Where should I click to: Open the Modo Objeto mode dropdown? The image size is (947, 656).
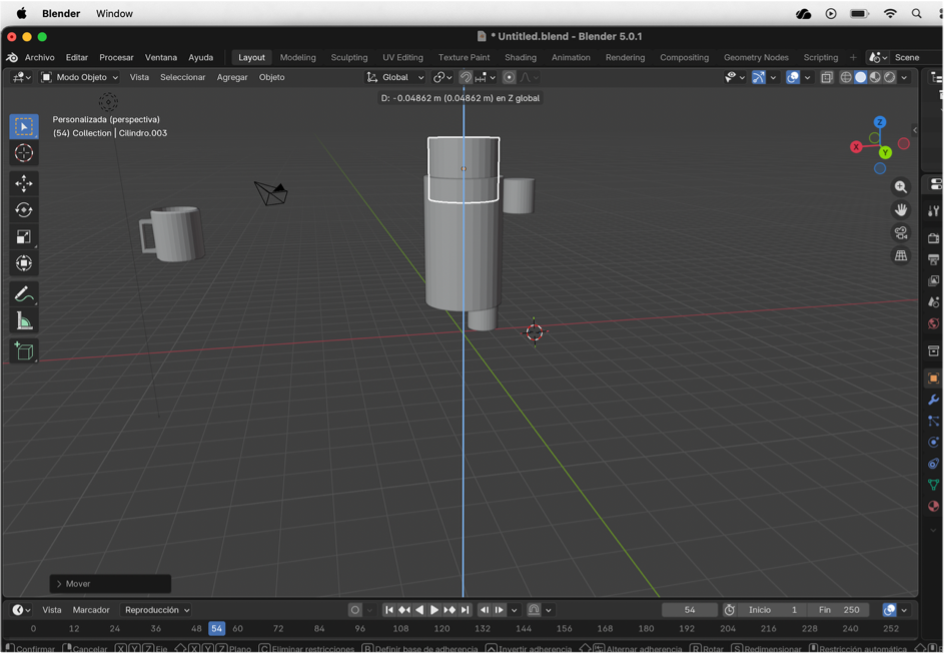pyautogui.click(x=79, y=77)
